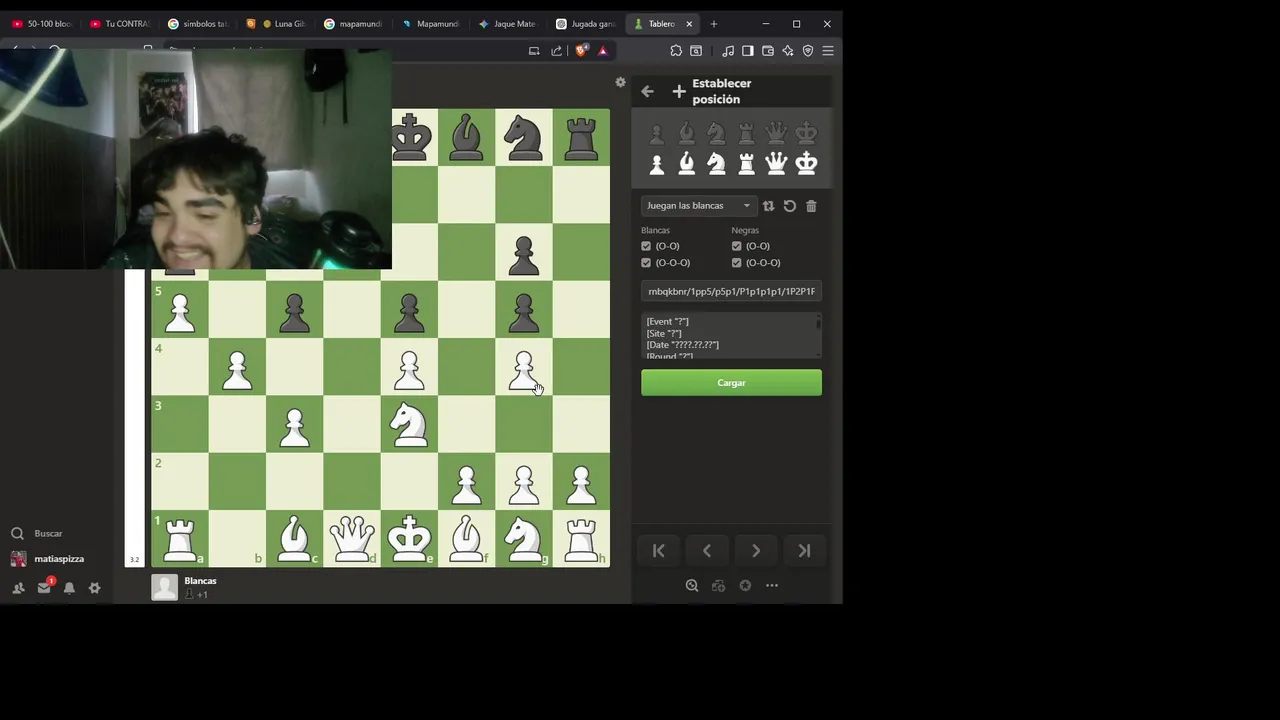Switch to the simbolos tab
The width and height of the screenshot is (1280, 720).
tap(198, 24)
